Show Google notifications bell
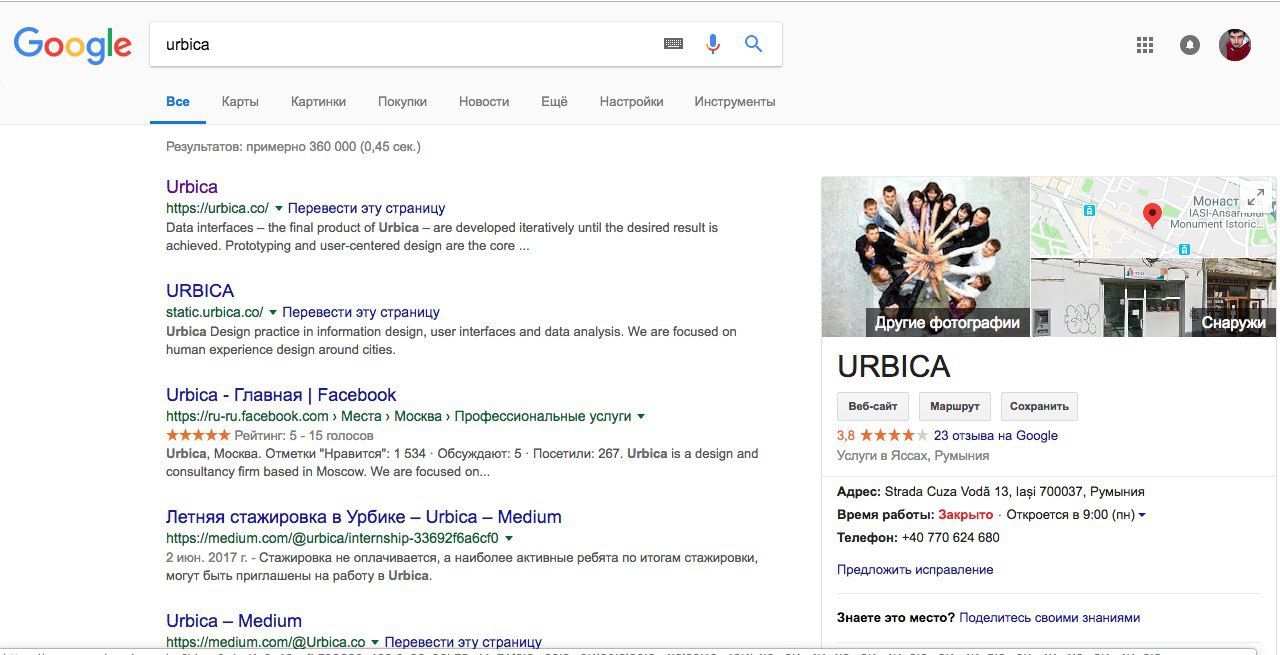Image resolution: width=1280 pixels, height=655 pixels. click(1190, 45)
